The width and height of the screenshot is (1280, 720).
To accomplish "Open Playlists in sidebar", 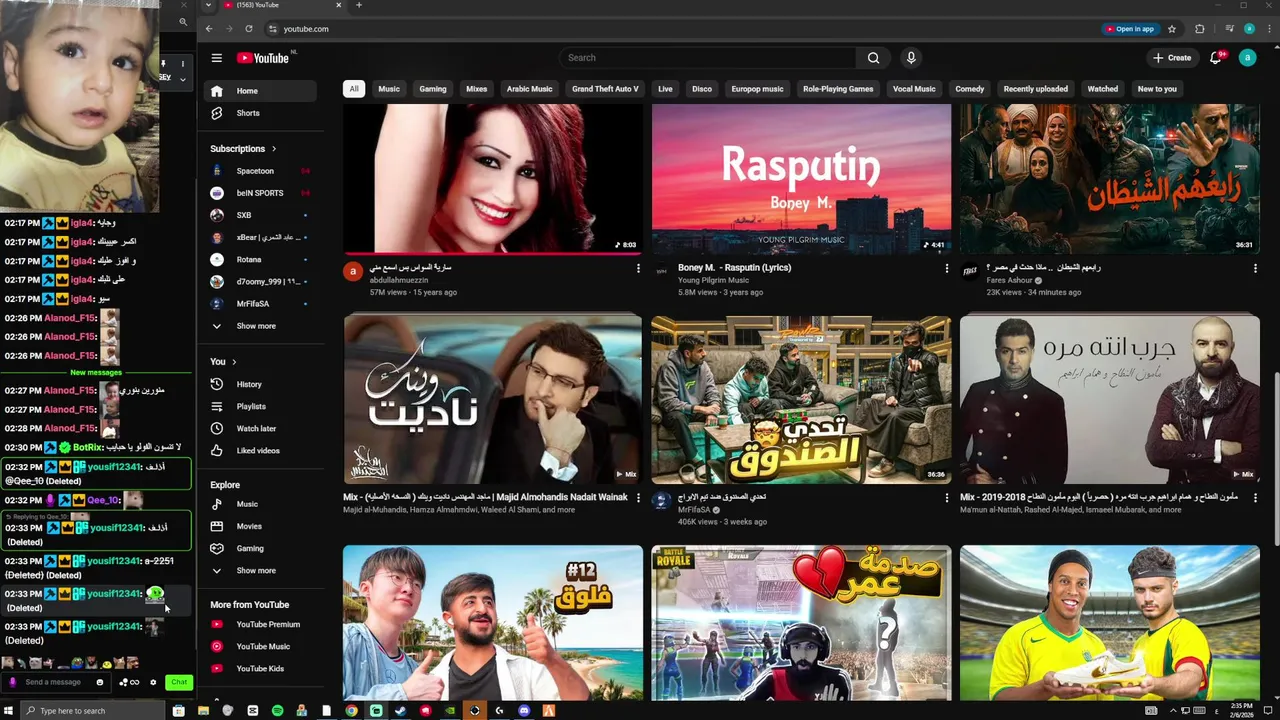I will tap(260, 406).
